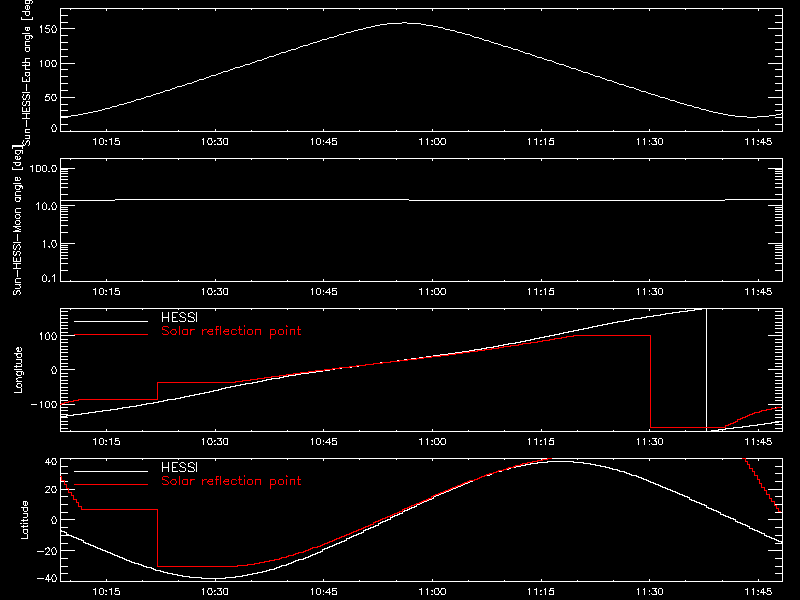Click the Sun-HESSI-Moon angle [deg] axis title
800x600 pixels.
click(x=17, y=221)
